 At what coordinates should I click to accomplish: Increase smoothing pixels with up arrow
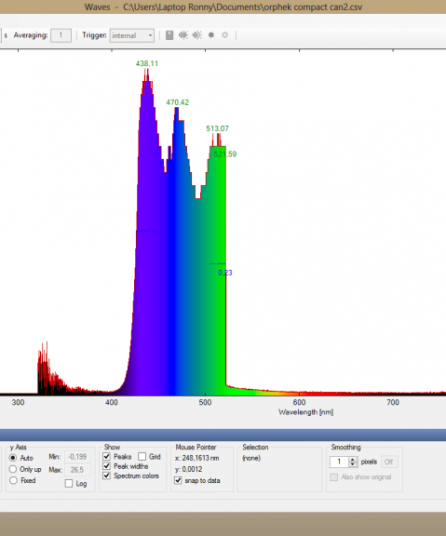(x=353, y=459)
